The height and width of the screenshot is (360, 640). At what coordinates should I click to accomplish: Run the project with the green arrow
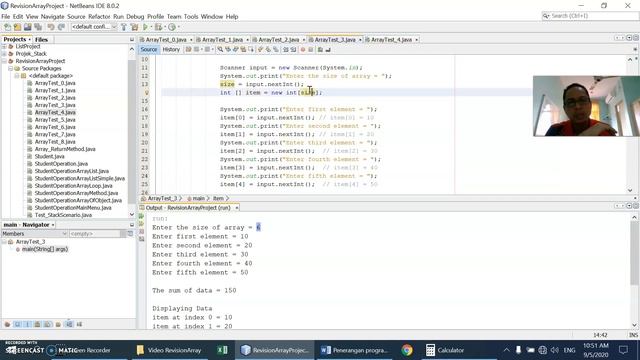[145, 27]
